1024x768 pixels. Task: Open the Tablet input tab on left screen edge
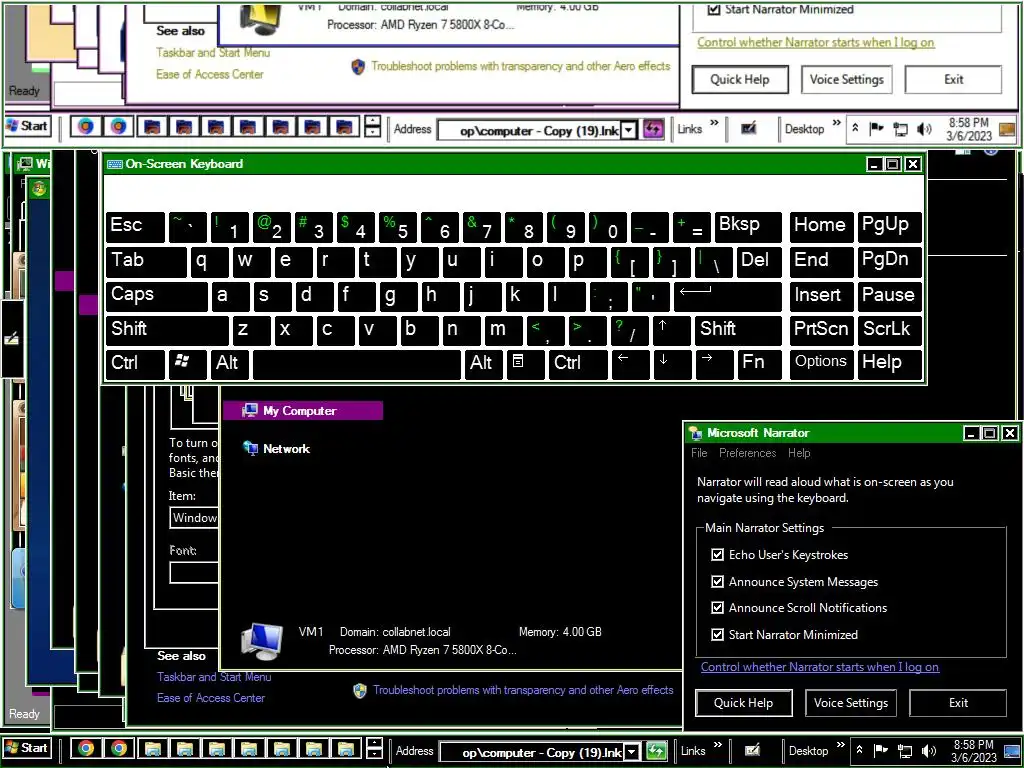click(12, 338)
